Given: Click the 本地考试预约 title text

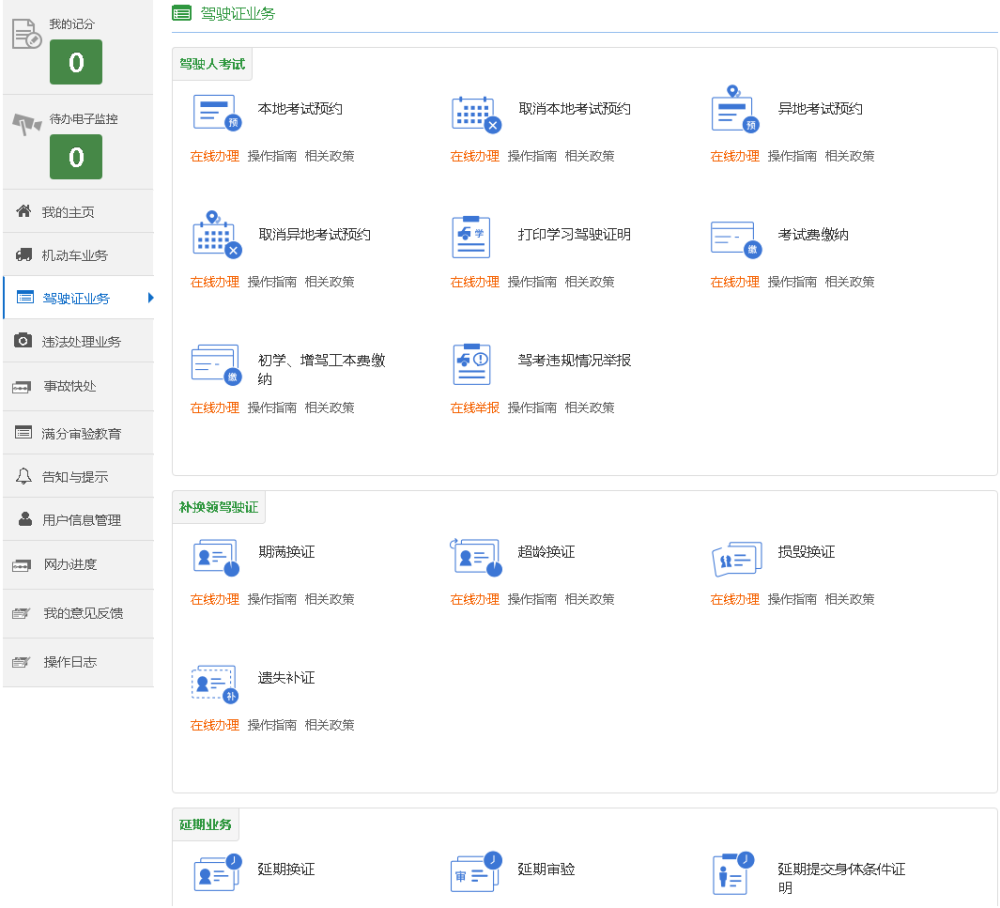Looking at the screenshot, I should pos(300,109).
